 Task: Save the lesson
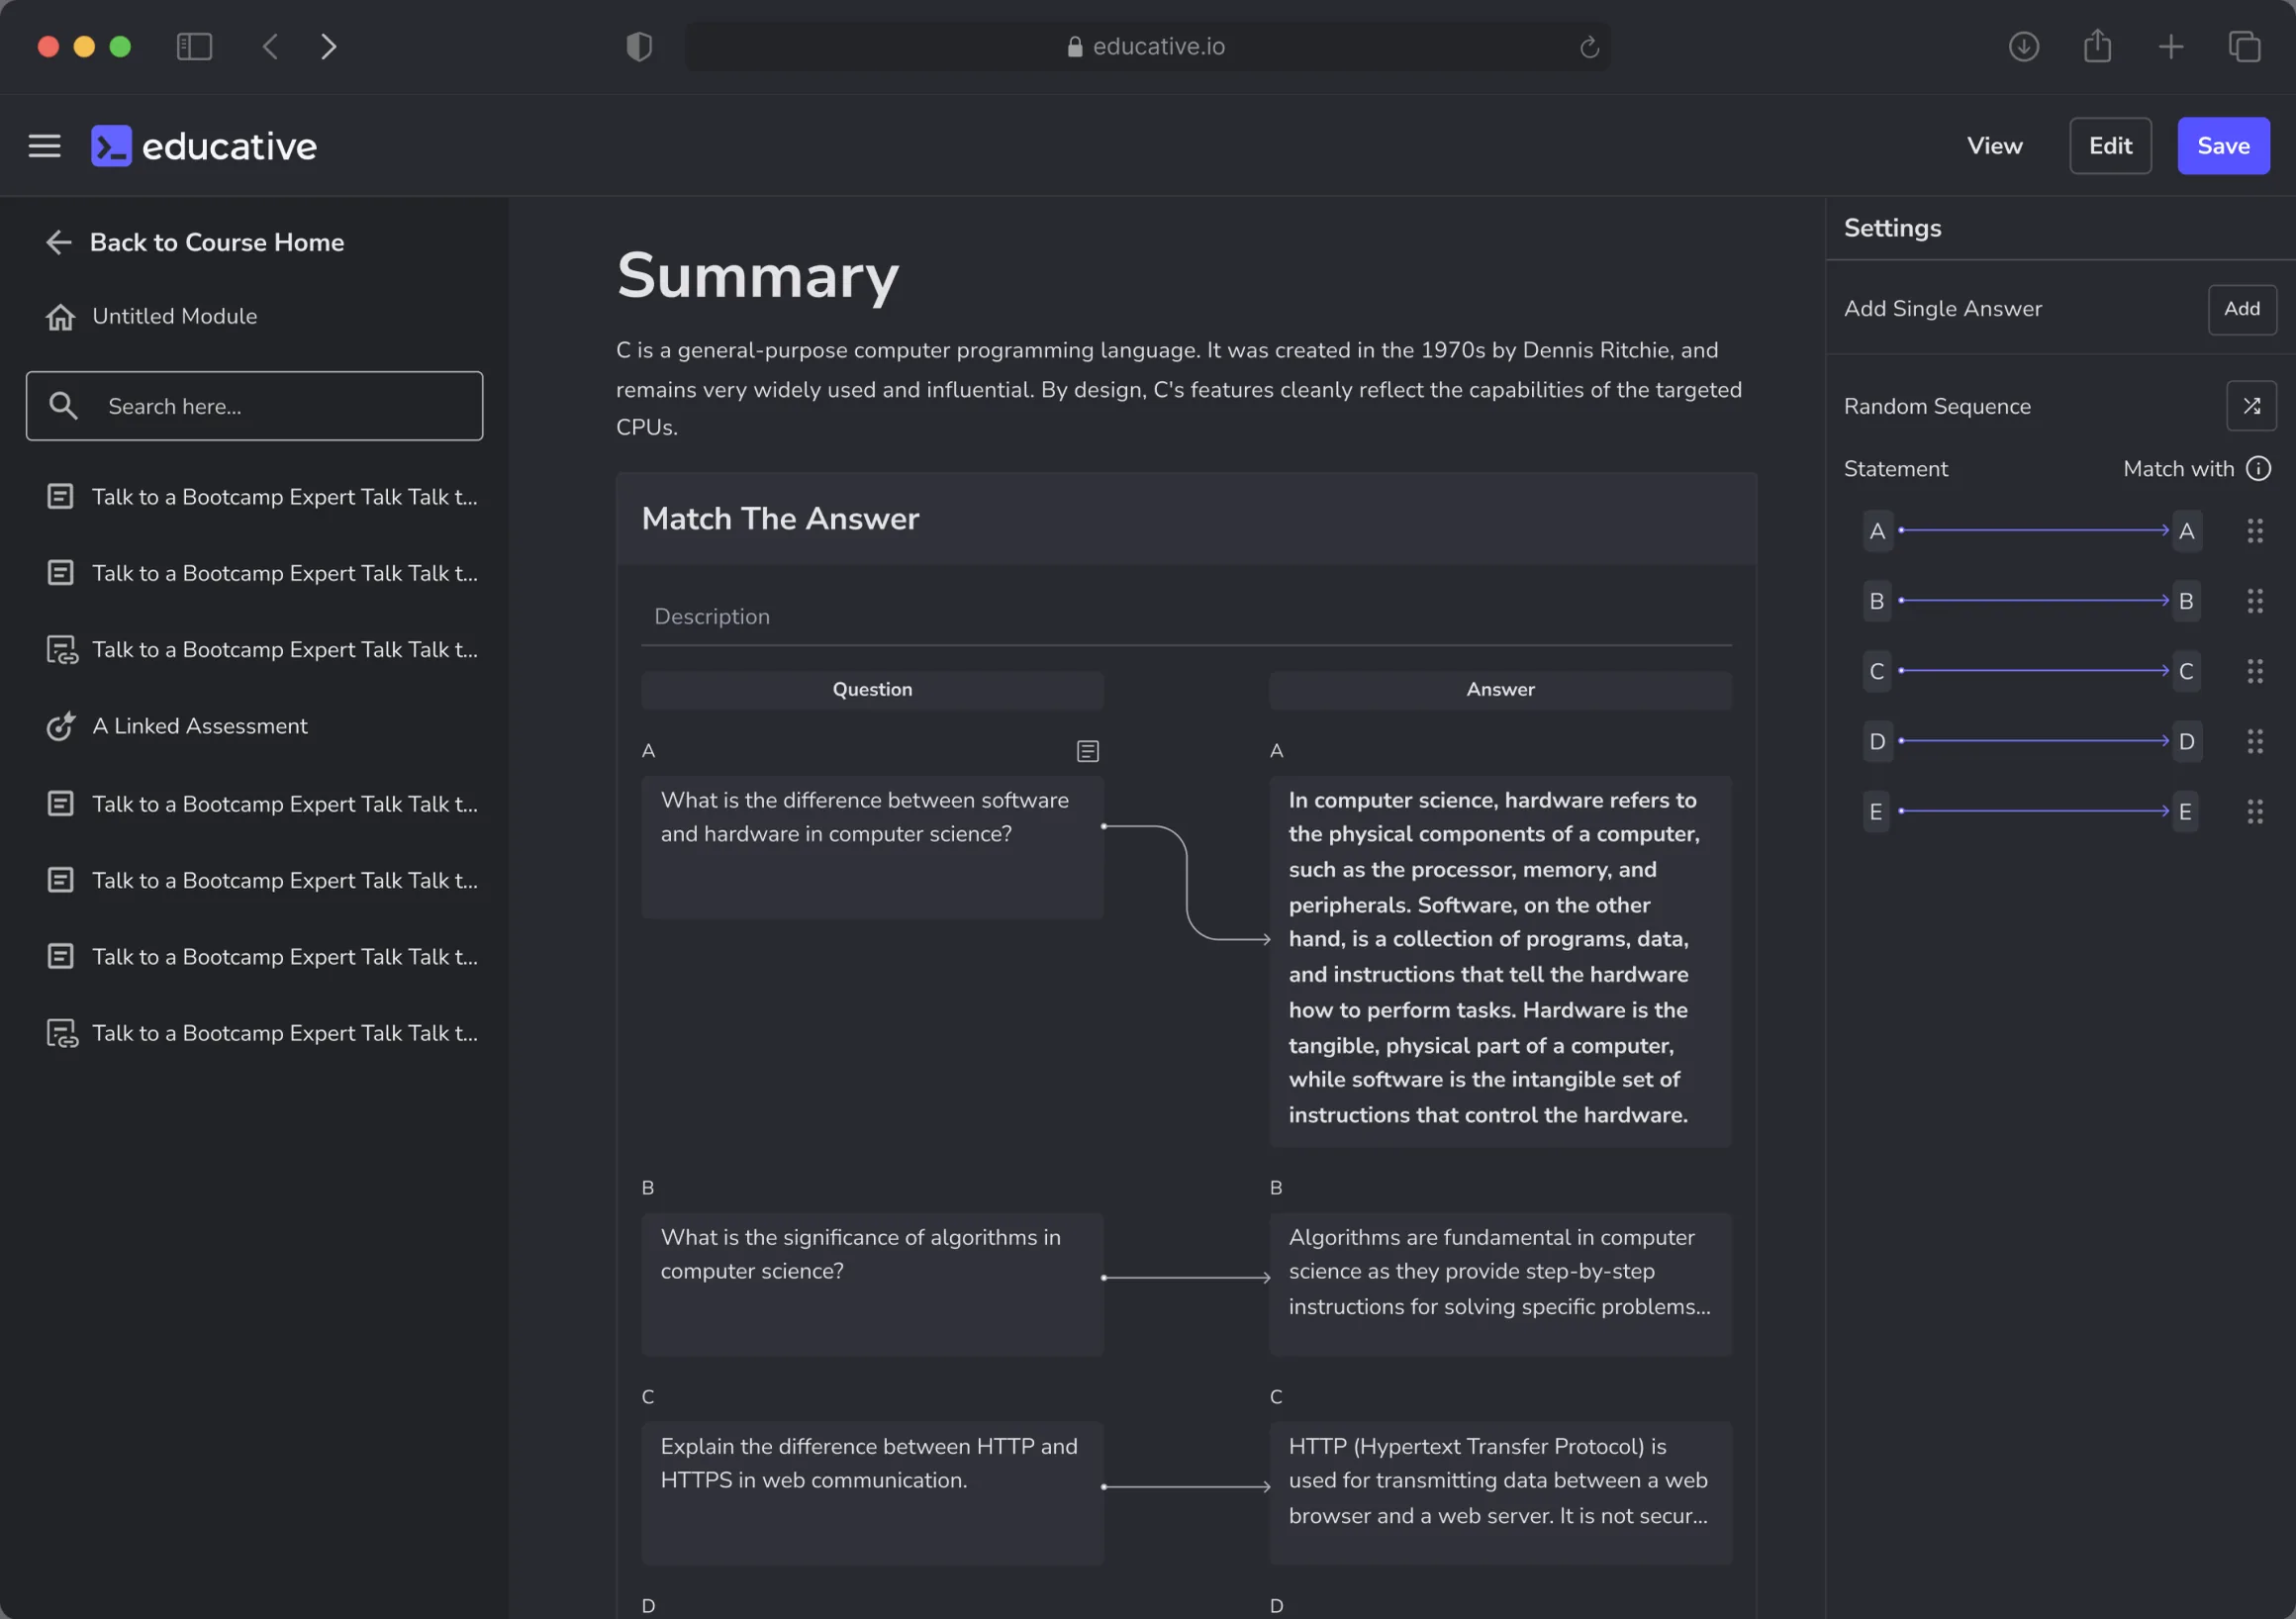[2223, 146]
